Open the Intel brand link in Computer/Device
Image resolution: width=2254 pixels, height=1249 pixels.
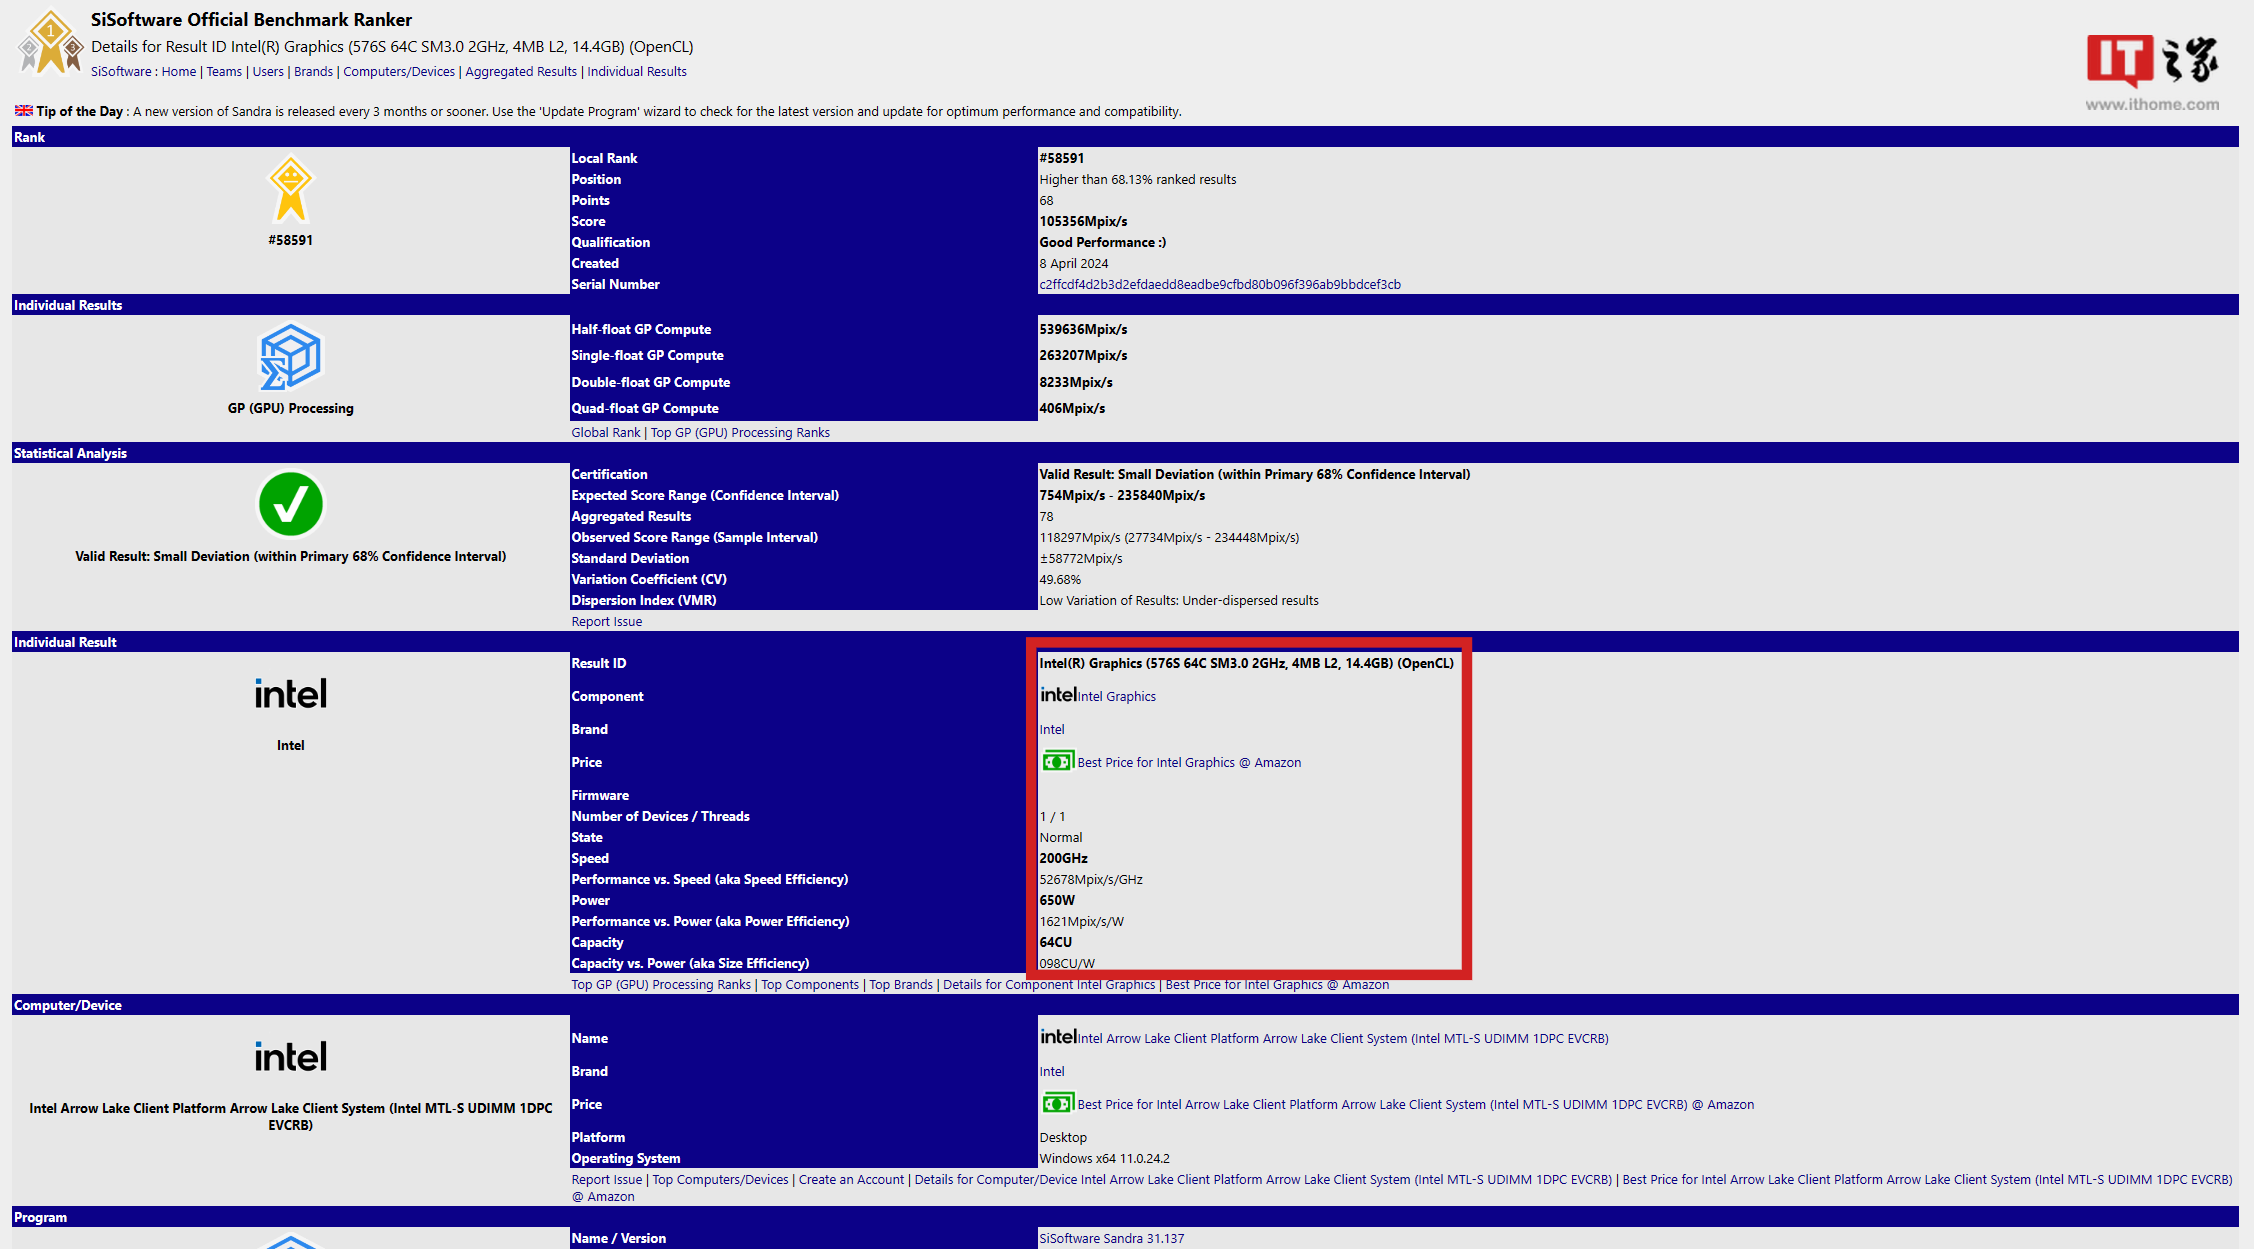pyautogui.click(x=1052, y=1072)
